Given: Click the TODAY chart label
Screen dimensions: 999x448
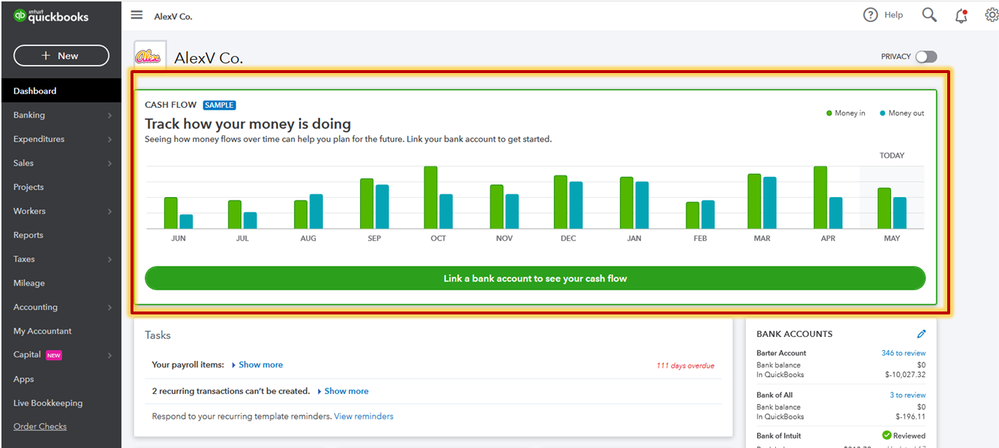Looking at the screenshot, I should (892, 155).
